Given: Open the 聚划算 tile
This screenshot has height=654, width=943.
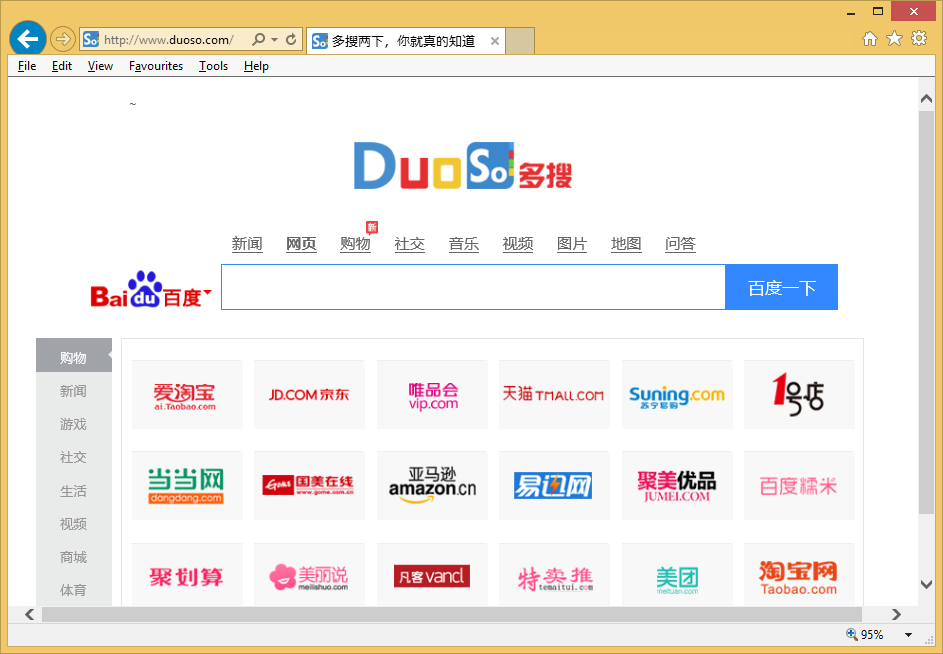Looking at the screenshot, I should click(187, 576).
